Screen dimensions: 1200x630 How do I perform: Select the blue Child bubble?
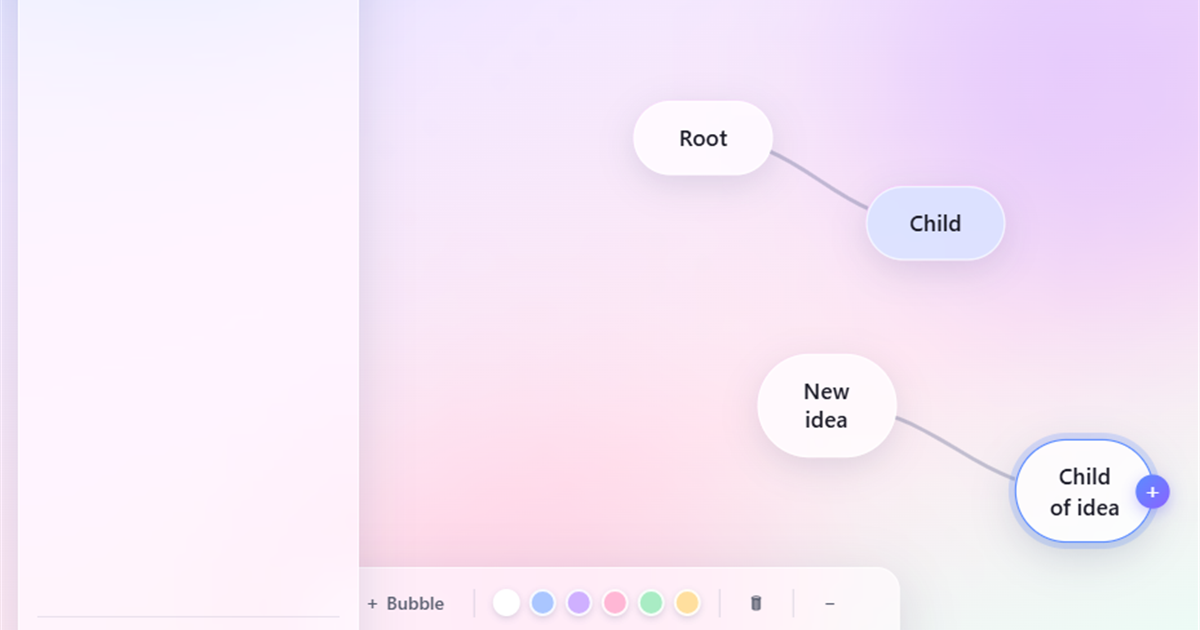pos(935,223)
